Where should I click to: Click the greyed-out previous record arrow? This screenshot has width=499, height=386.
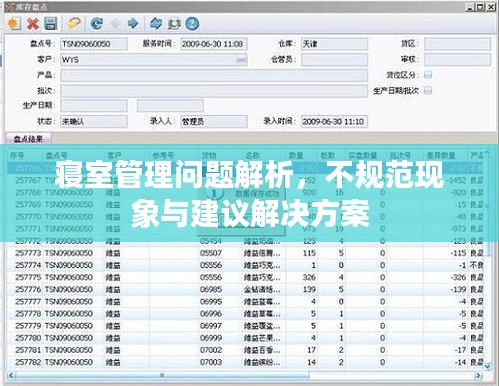pyautogui.click(x=116, y=24)
